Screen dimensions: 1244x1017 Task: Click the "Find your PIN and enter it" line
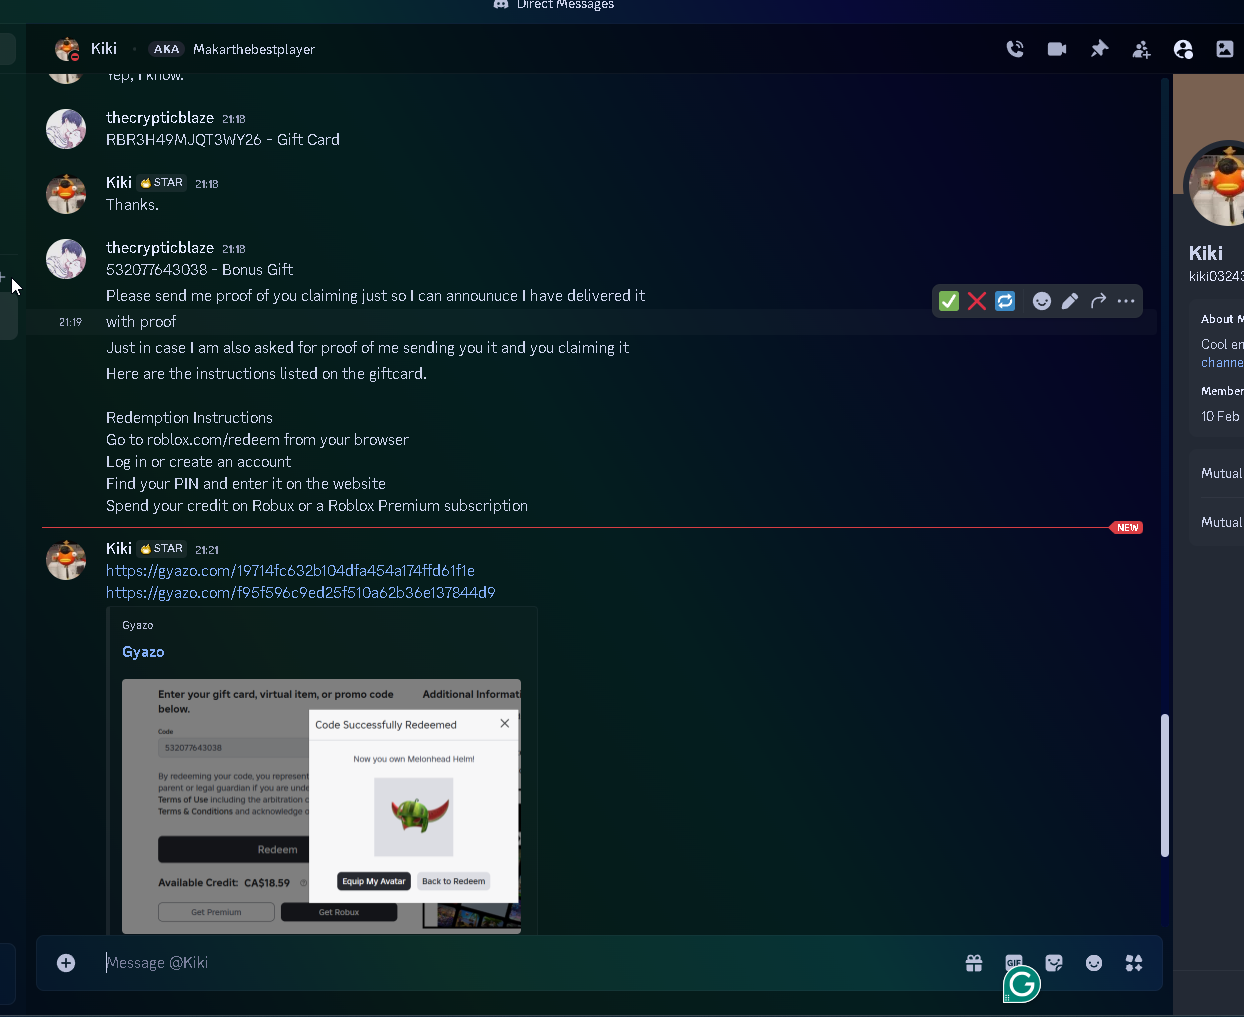(246, 484)
